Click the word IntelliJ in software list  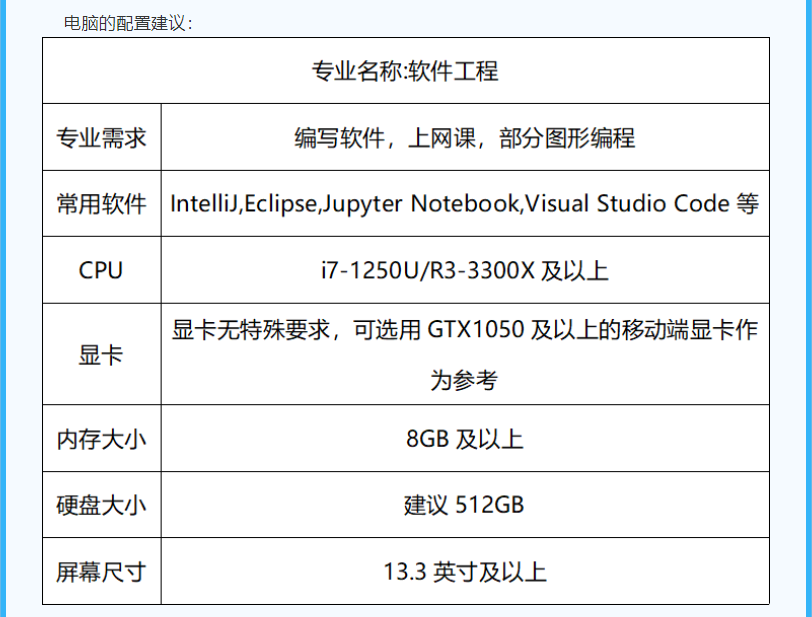pyautogui.click(x=205, y=204)
